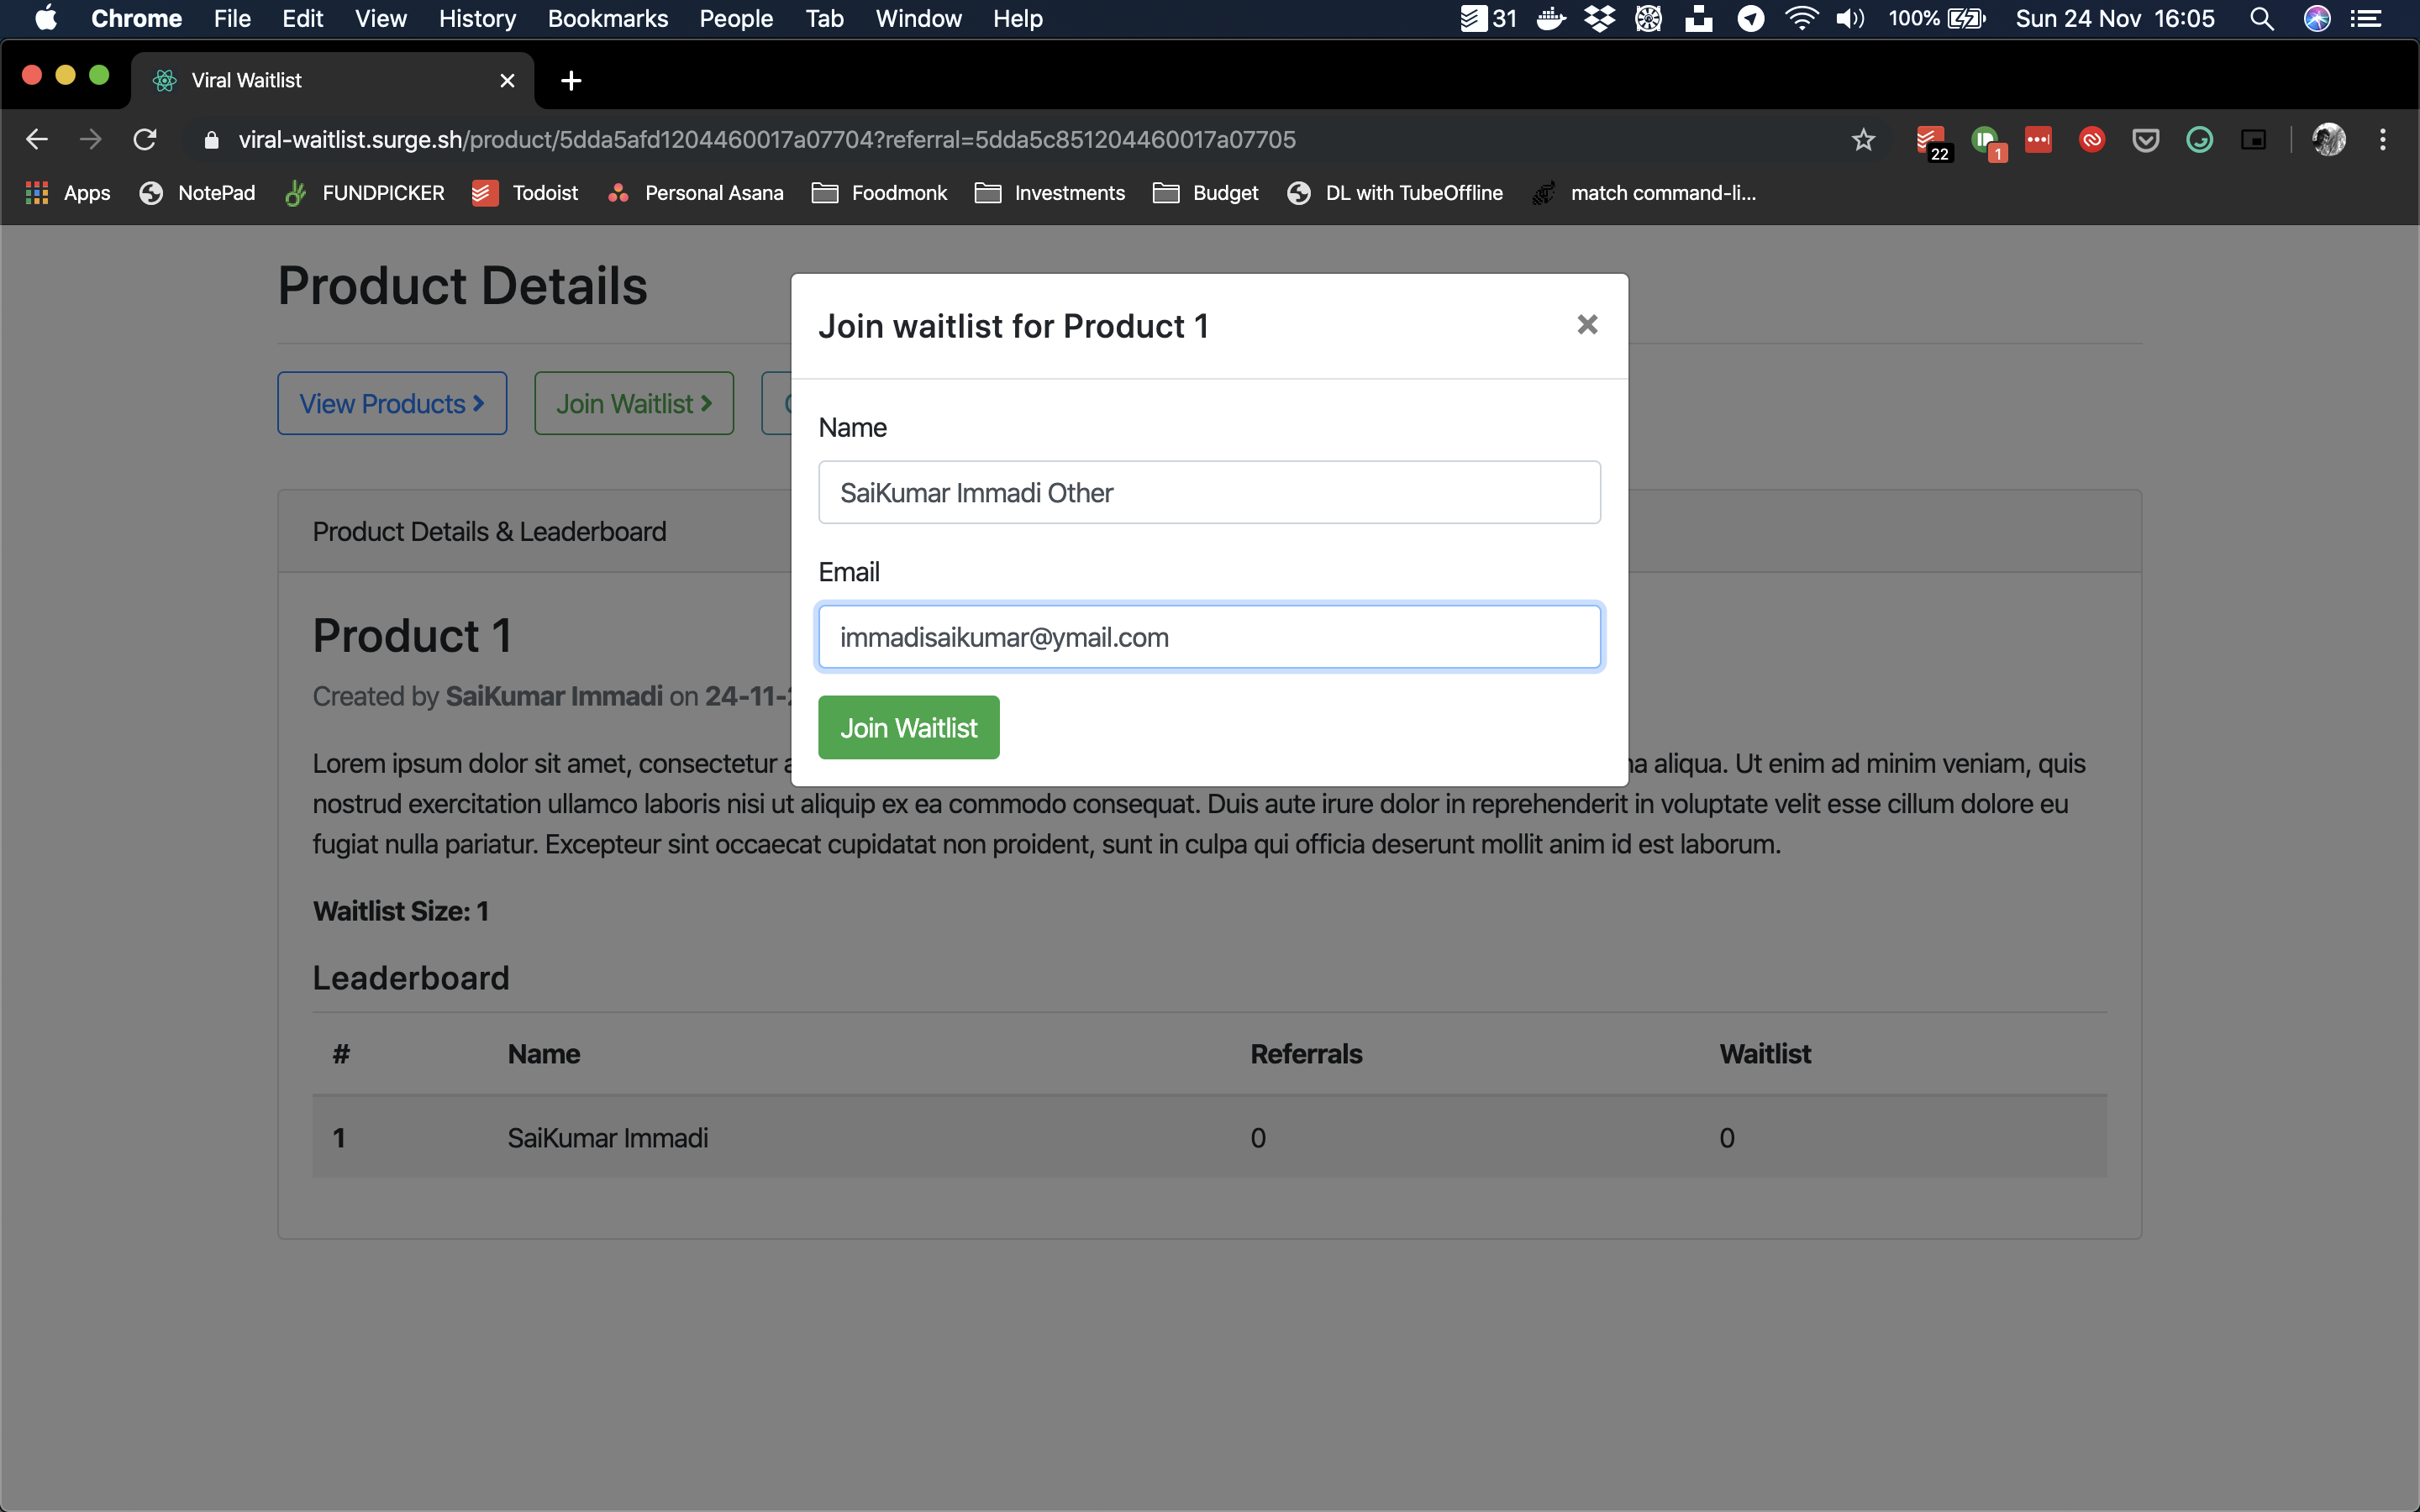Click the Chrome profile avatar
The width and height of the screenshot is (2420, 1512).
pyautogui.click(x=2328, y=139)
